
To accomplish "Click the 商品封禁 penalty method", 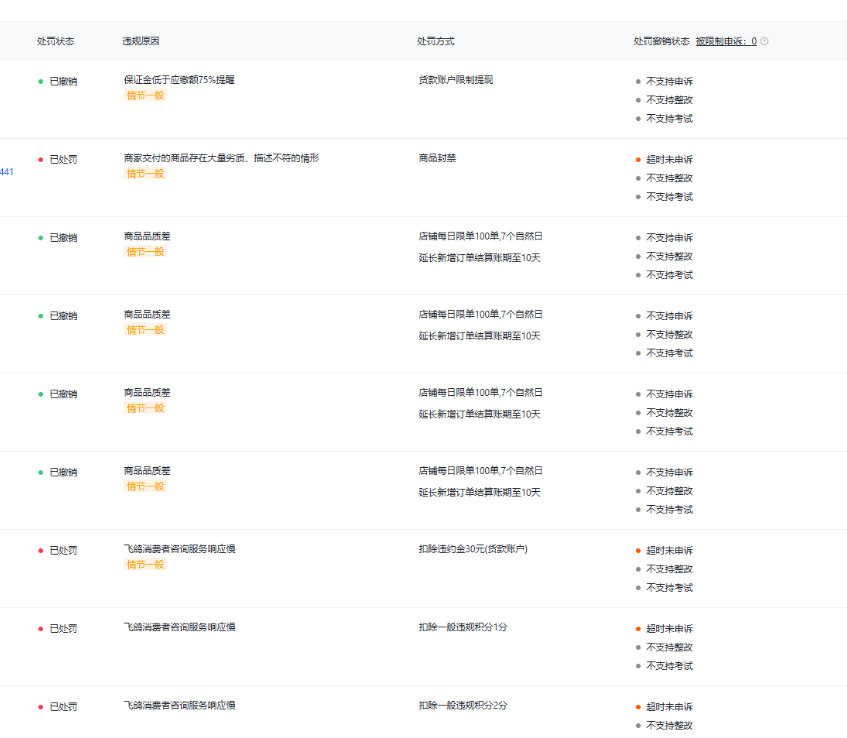I will [436, 158].
